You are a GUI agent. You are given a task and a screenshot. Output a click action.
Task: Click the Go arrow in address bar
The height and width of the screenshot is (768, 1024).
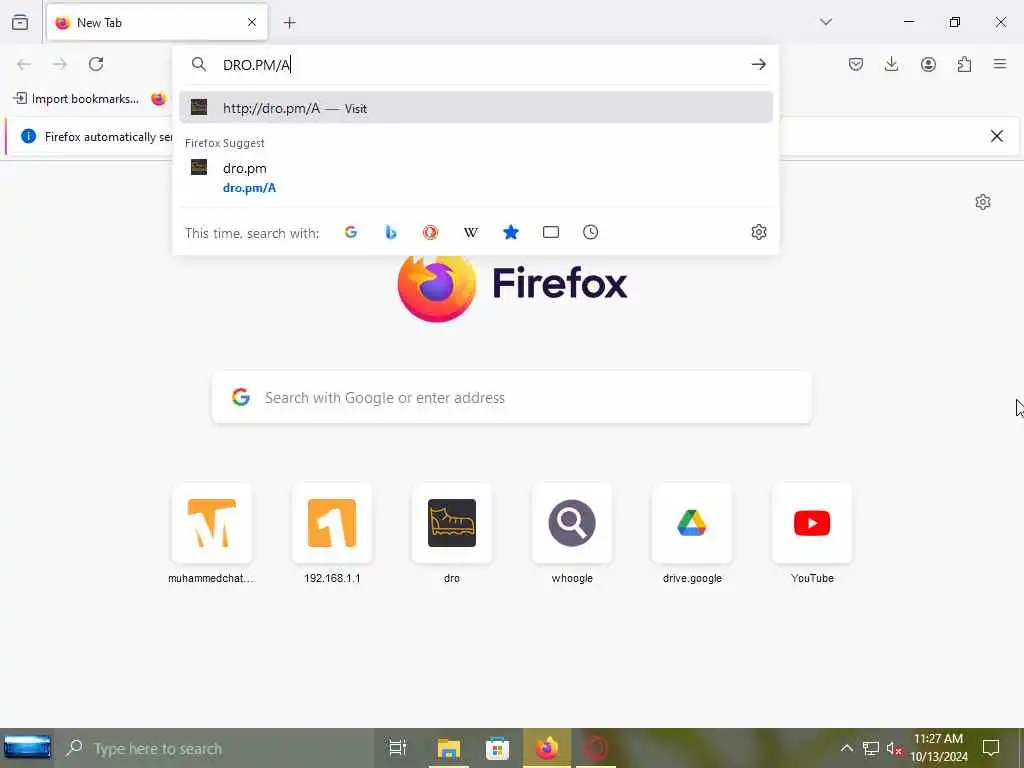(758, 64)
